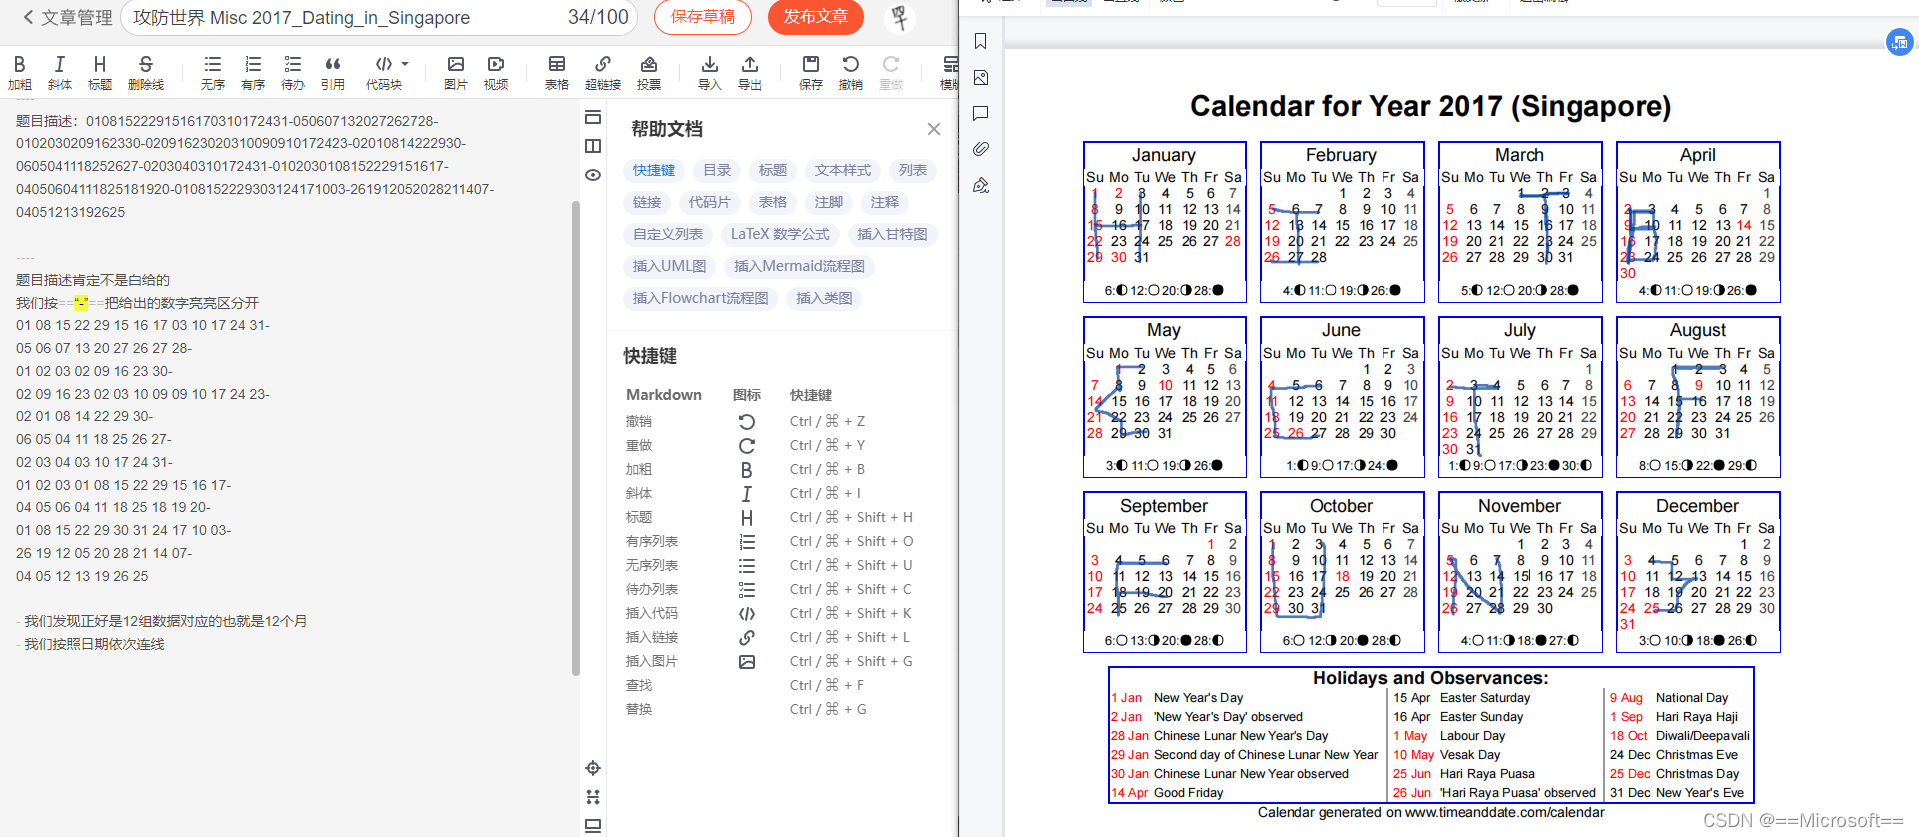Select the 插入UML图 help tag
Image resolution: width=1919 pixels, height=837 pixels.
670,266
